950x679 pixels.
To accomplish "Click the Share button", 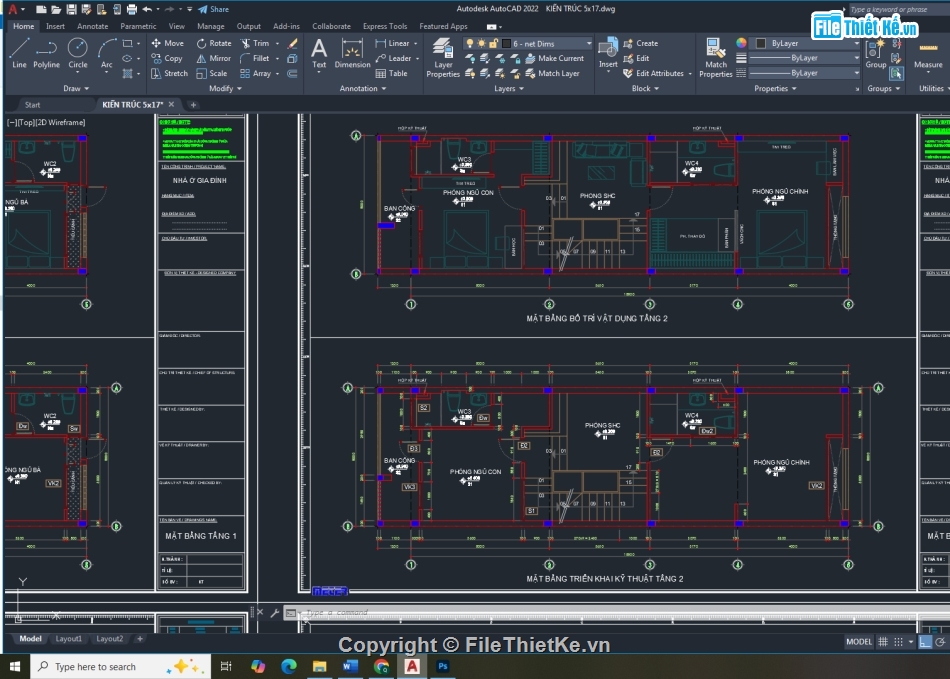I will click(x=213, y=9).
